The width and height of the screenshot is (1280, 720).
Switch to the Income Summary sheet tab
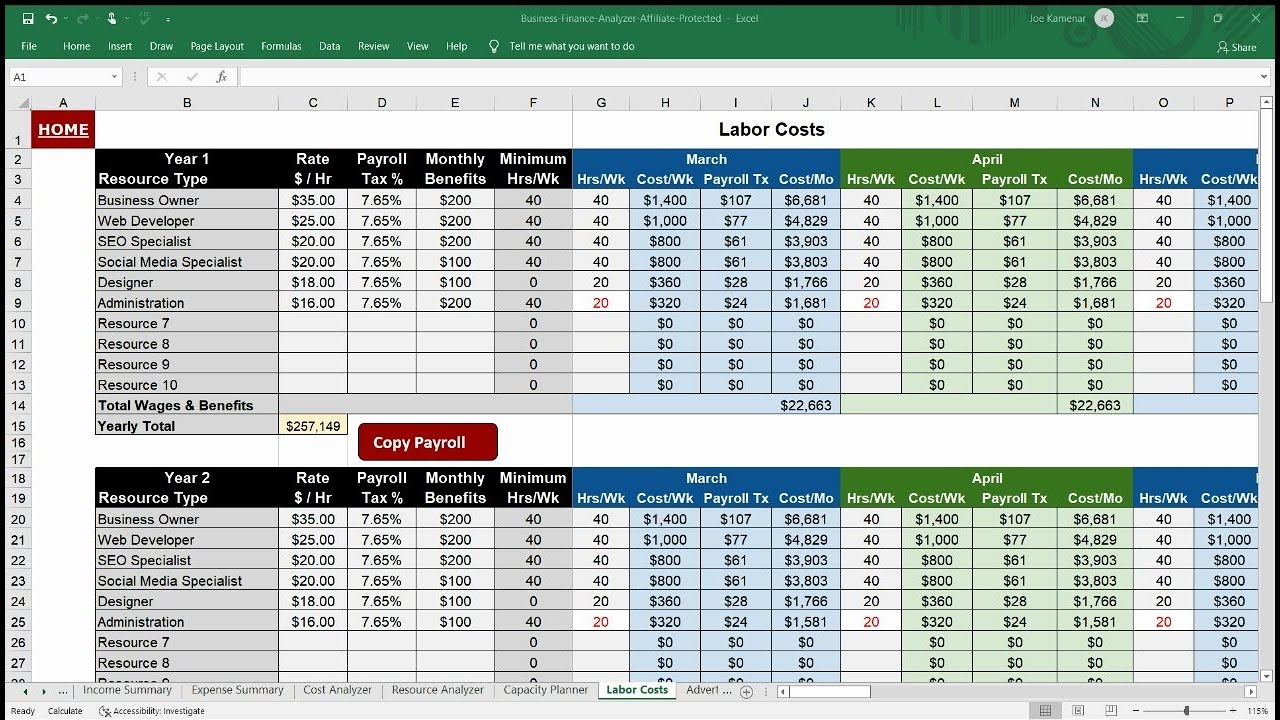(127, 690)
